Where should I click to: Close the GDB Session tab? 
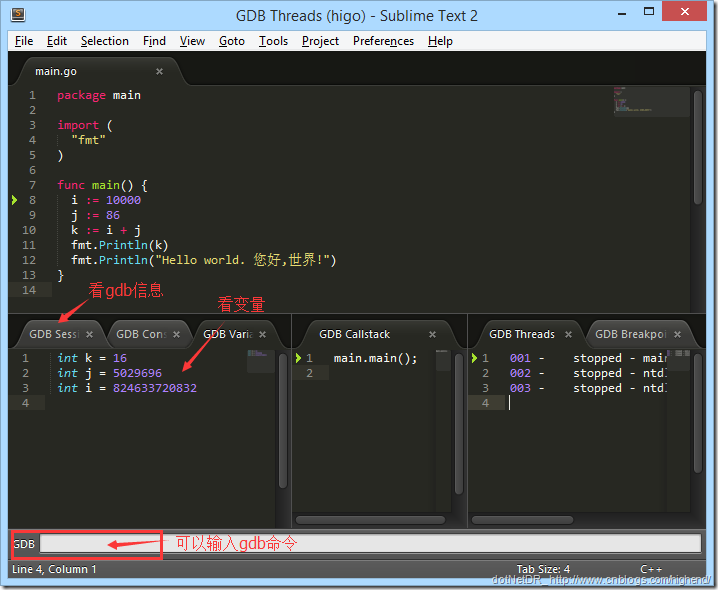pyautogui.click(x=90, y=334)
